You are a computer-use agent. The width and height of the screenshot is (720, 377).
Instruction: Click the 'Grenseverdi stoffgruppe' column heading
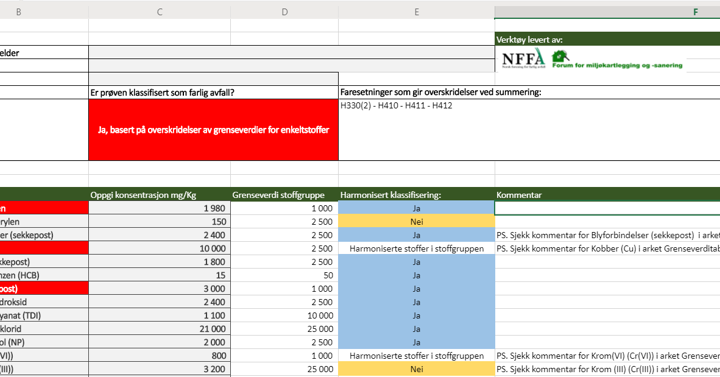[x=285, y=195]
